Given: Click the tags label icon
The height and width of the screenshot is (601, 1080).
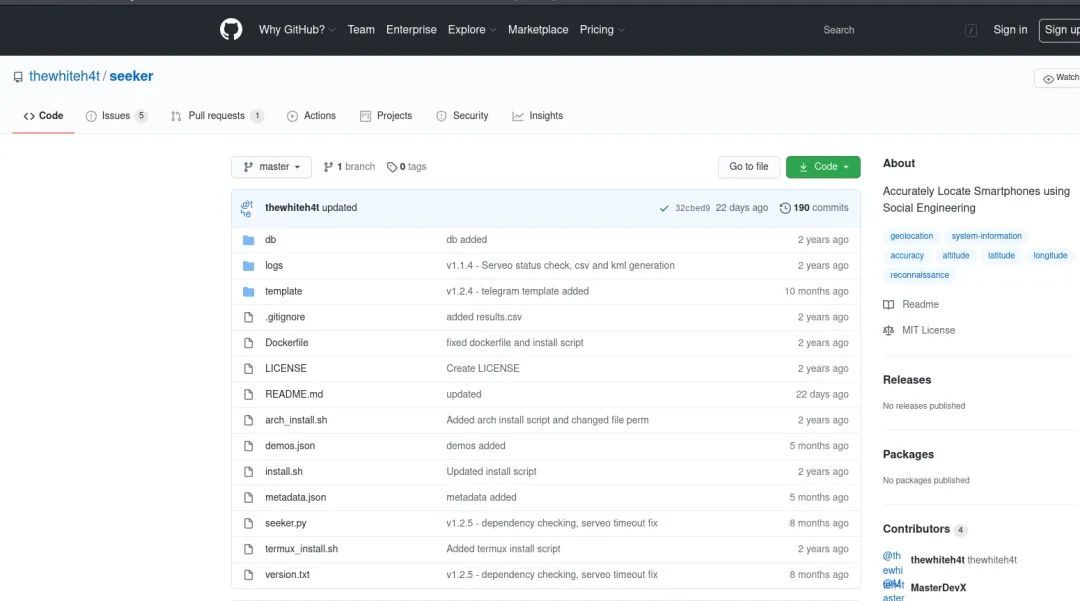Looking at the screenshot, I should coord(392,167).
